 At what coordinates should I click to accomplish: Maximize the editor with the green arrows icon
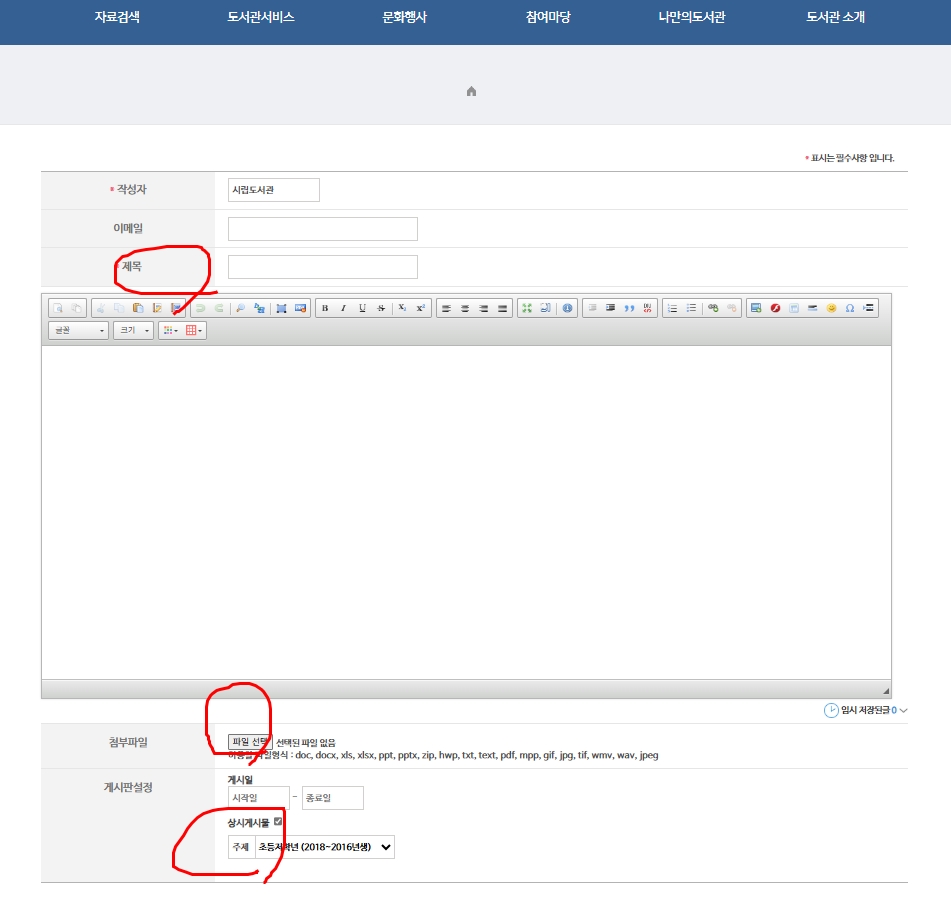coord(526,308)
